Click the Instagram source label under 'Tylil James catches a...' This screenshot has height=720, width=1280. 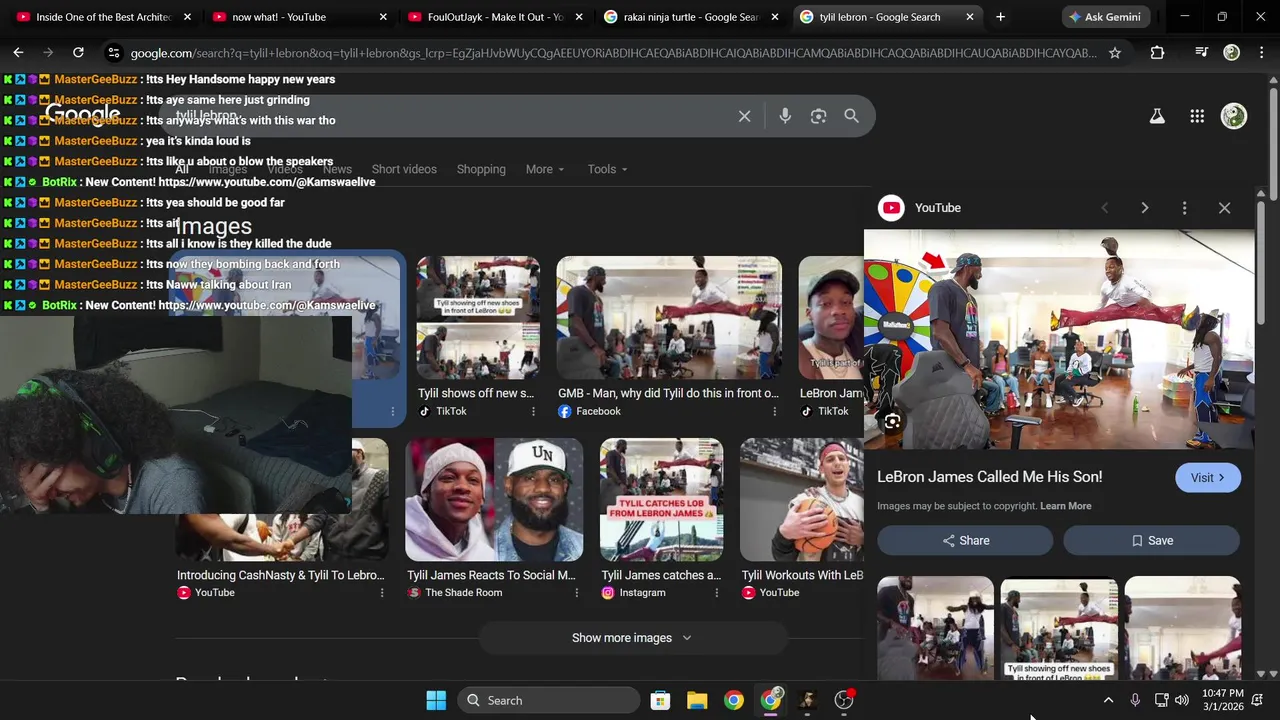pyautogui.click(x=642, y=593)
